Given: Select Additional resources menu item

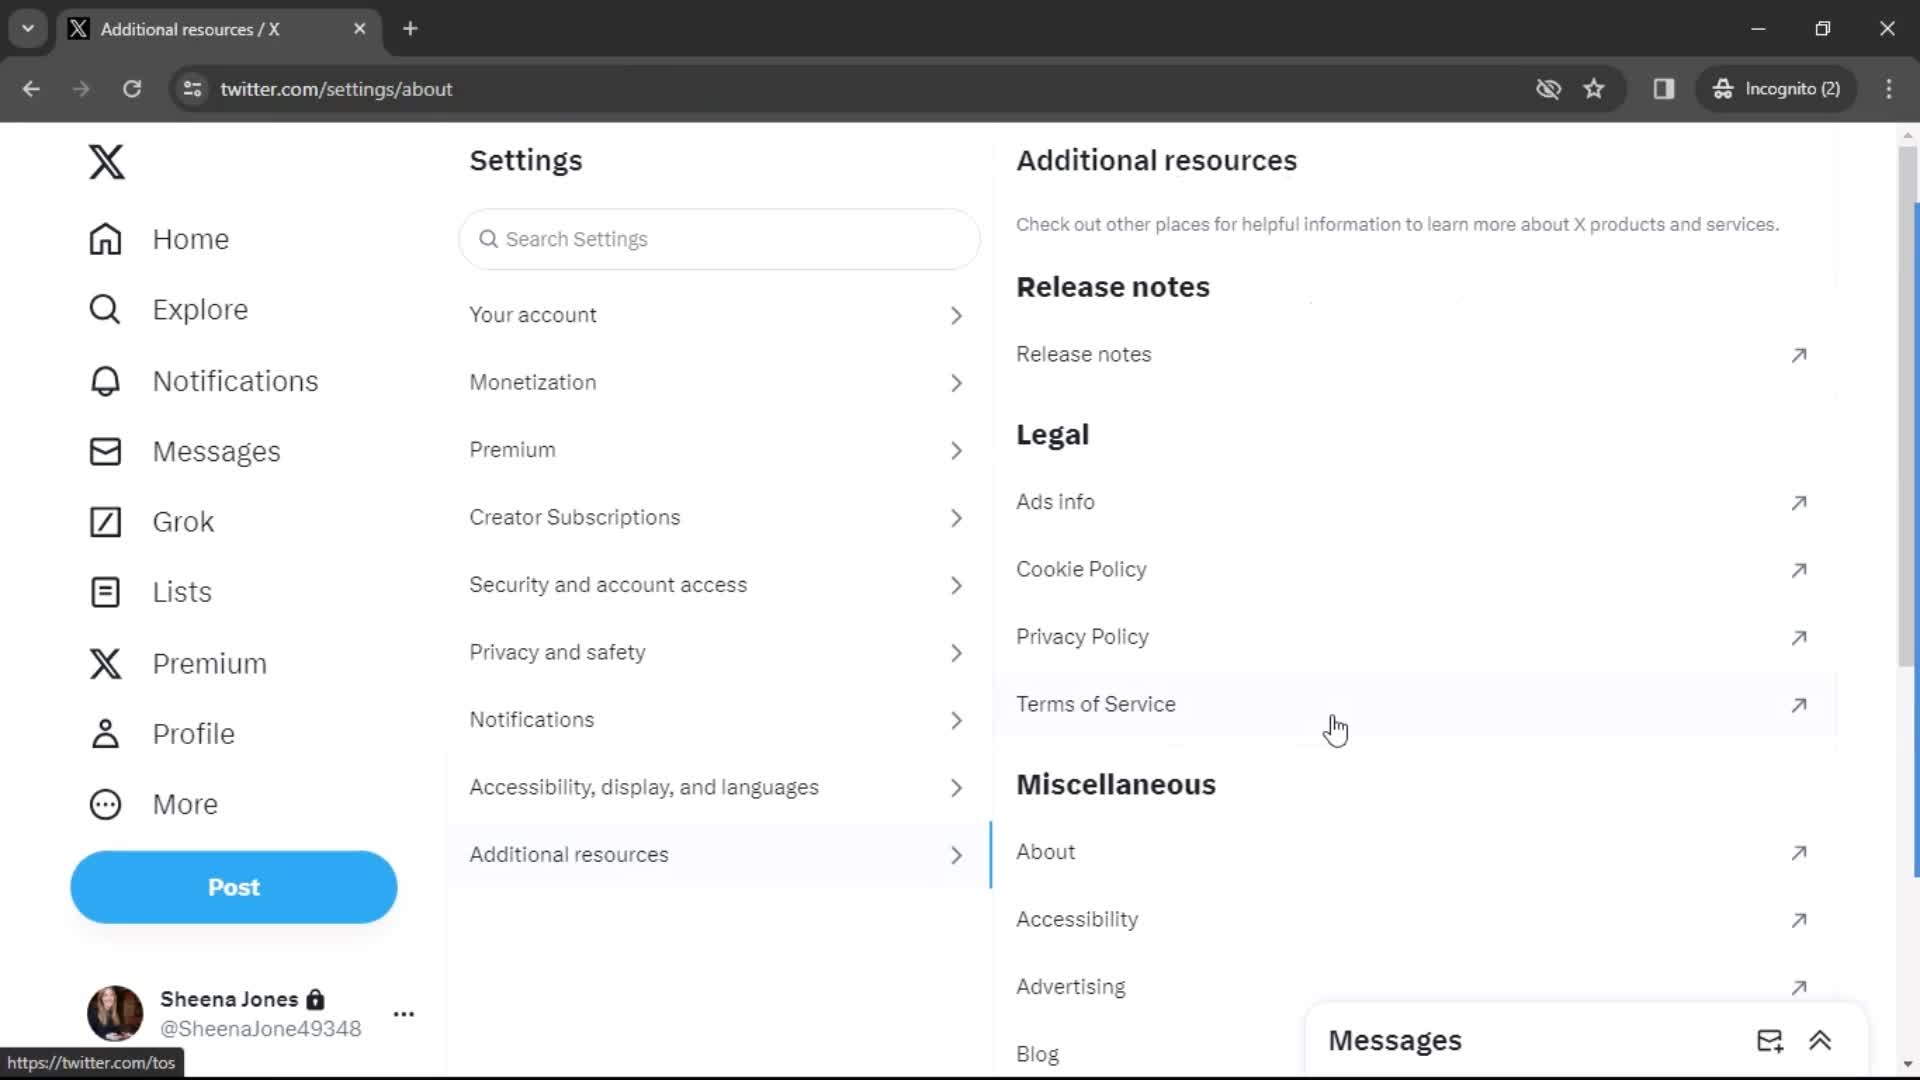Looking at the screenshot, I should (x=717, y=855).
